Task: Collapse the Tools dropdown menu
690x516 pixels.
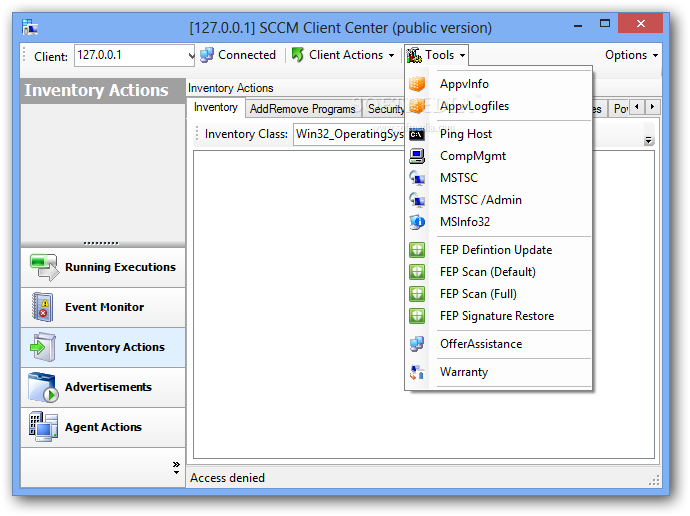Action: coord(437,55)
